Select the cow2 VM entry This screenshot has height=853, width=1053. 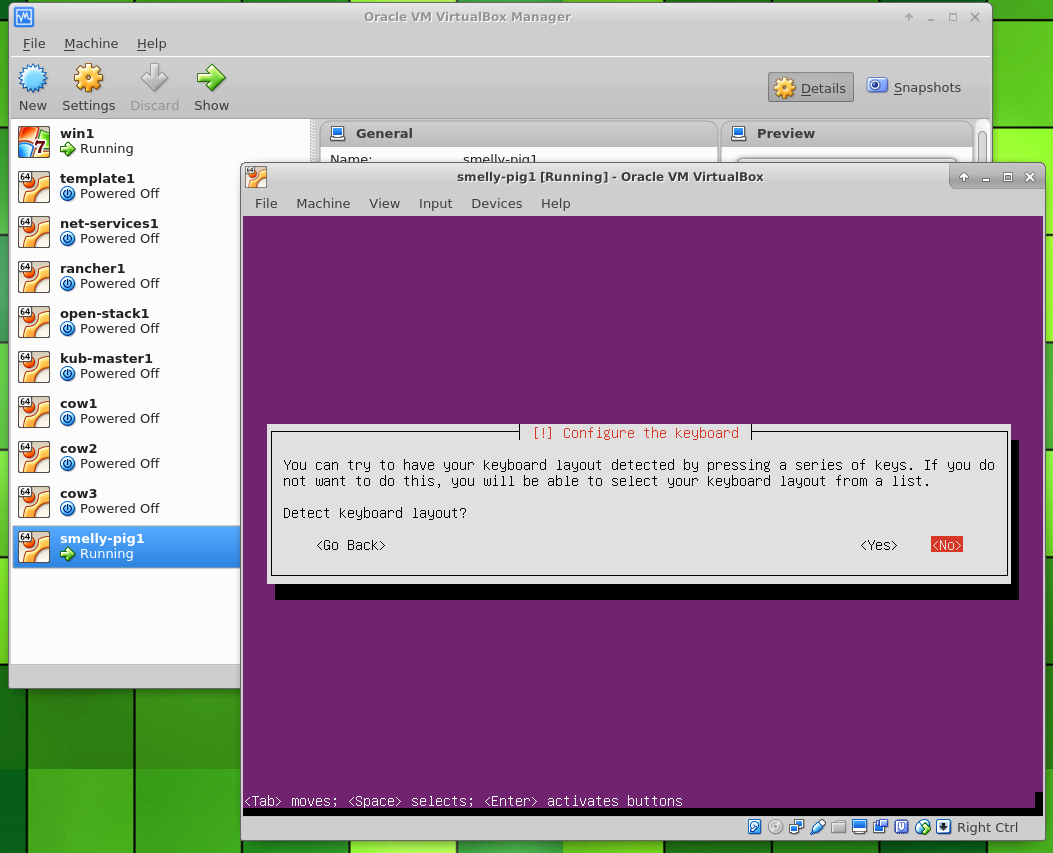click(x=126, y=456)
